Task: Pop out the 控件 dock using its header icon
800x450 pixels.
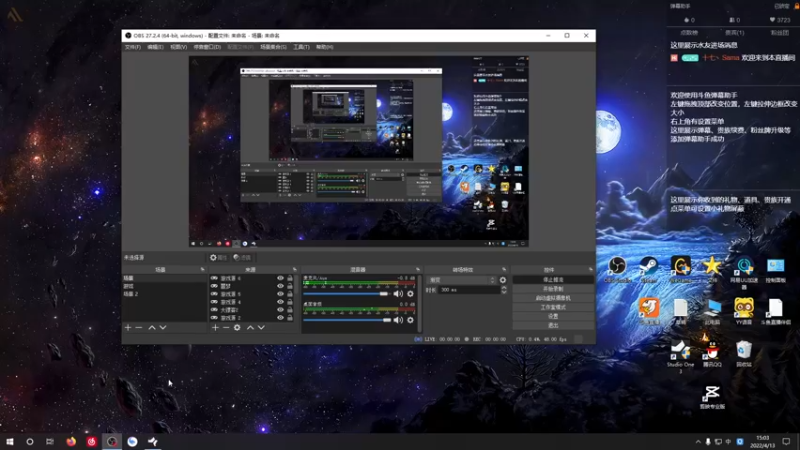Action: pyautogui.click(x=591, y=269)
